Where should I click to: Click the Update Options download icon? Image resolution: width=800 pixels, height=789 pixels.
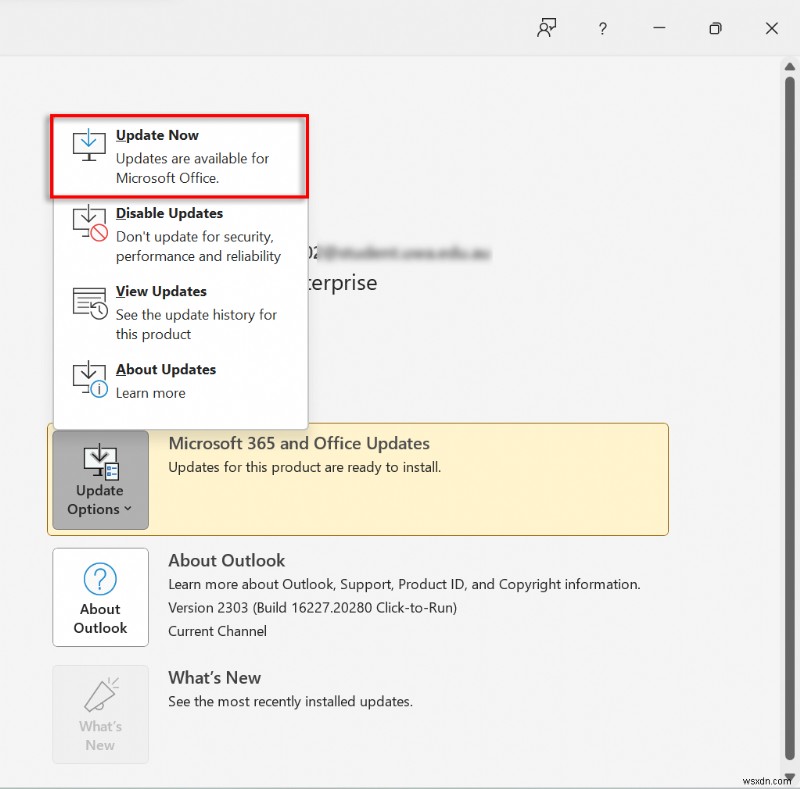[101, 461]
